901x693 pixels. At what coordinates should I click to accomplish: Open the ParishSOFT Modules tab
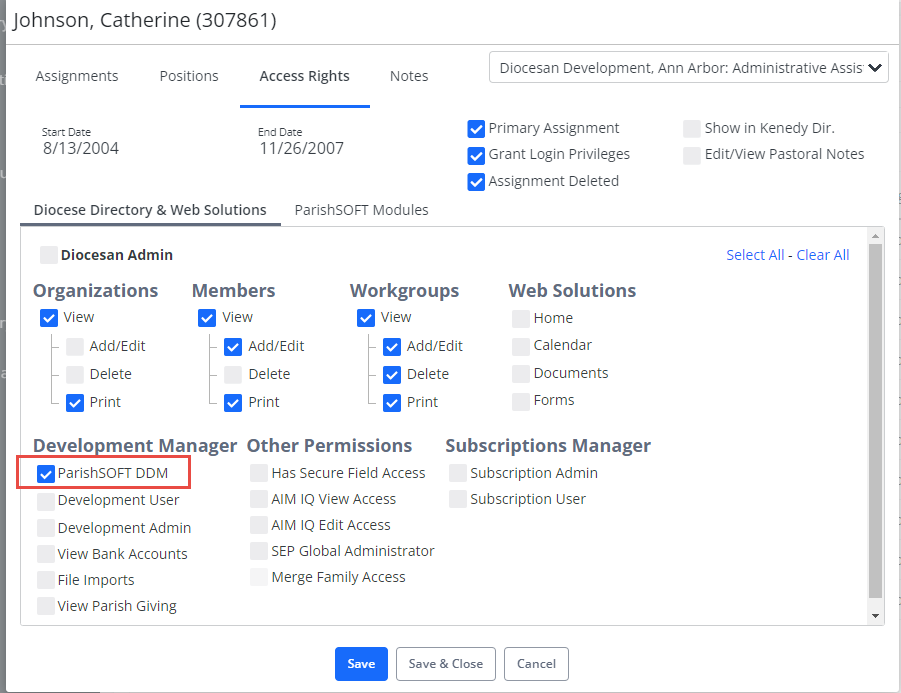tap(361, 210)
